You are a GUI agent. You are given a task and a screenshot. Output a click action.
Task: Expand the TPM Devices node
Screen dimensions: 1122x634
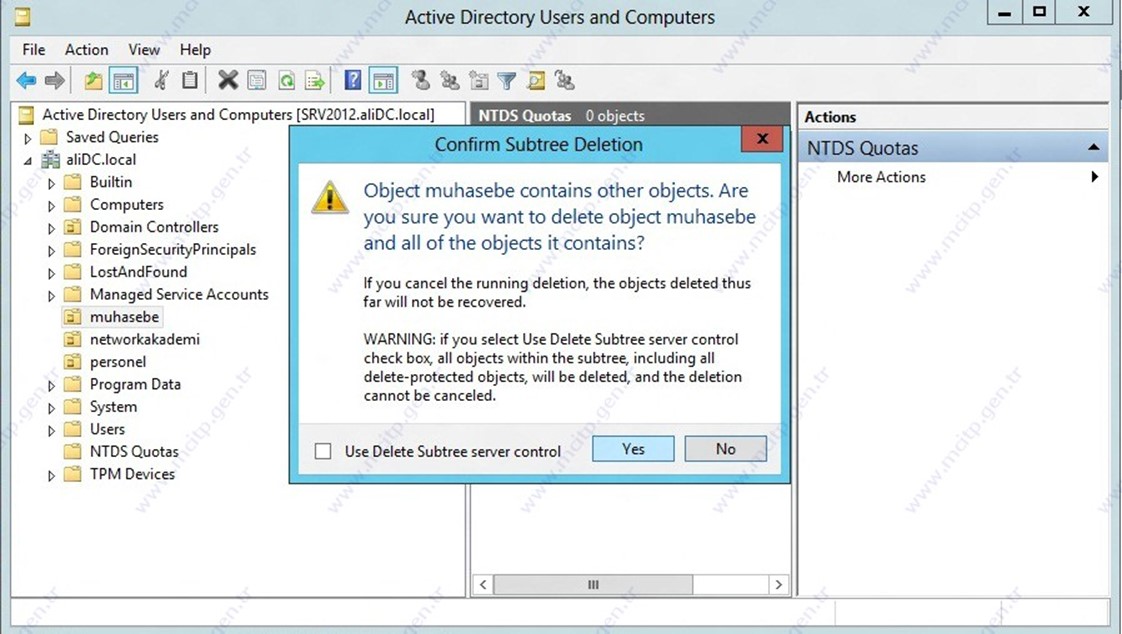(x=51, y=475)
